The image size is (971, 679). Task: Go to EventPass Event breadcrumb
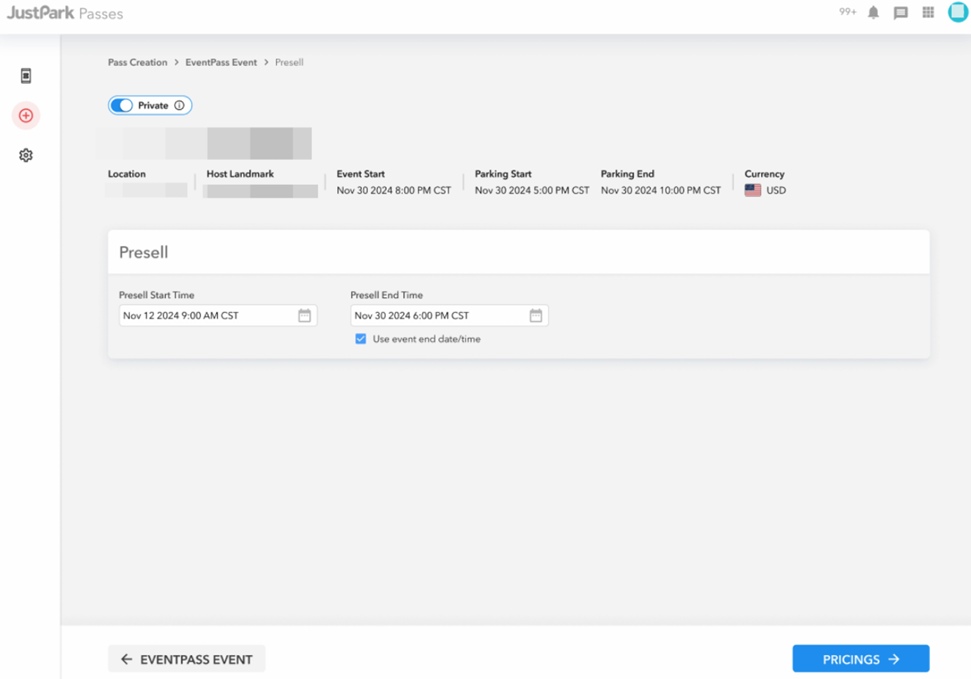coord(221,63)
